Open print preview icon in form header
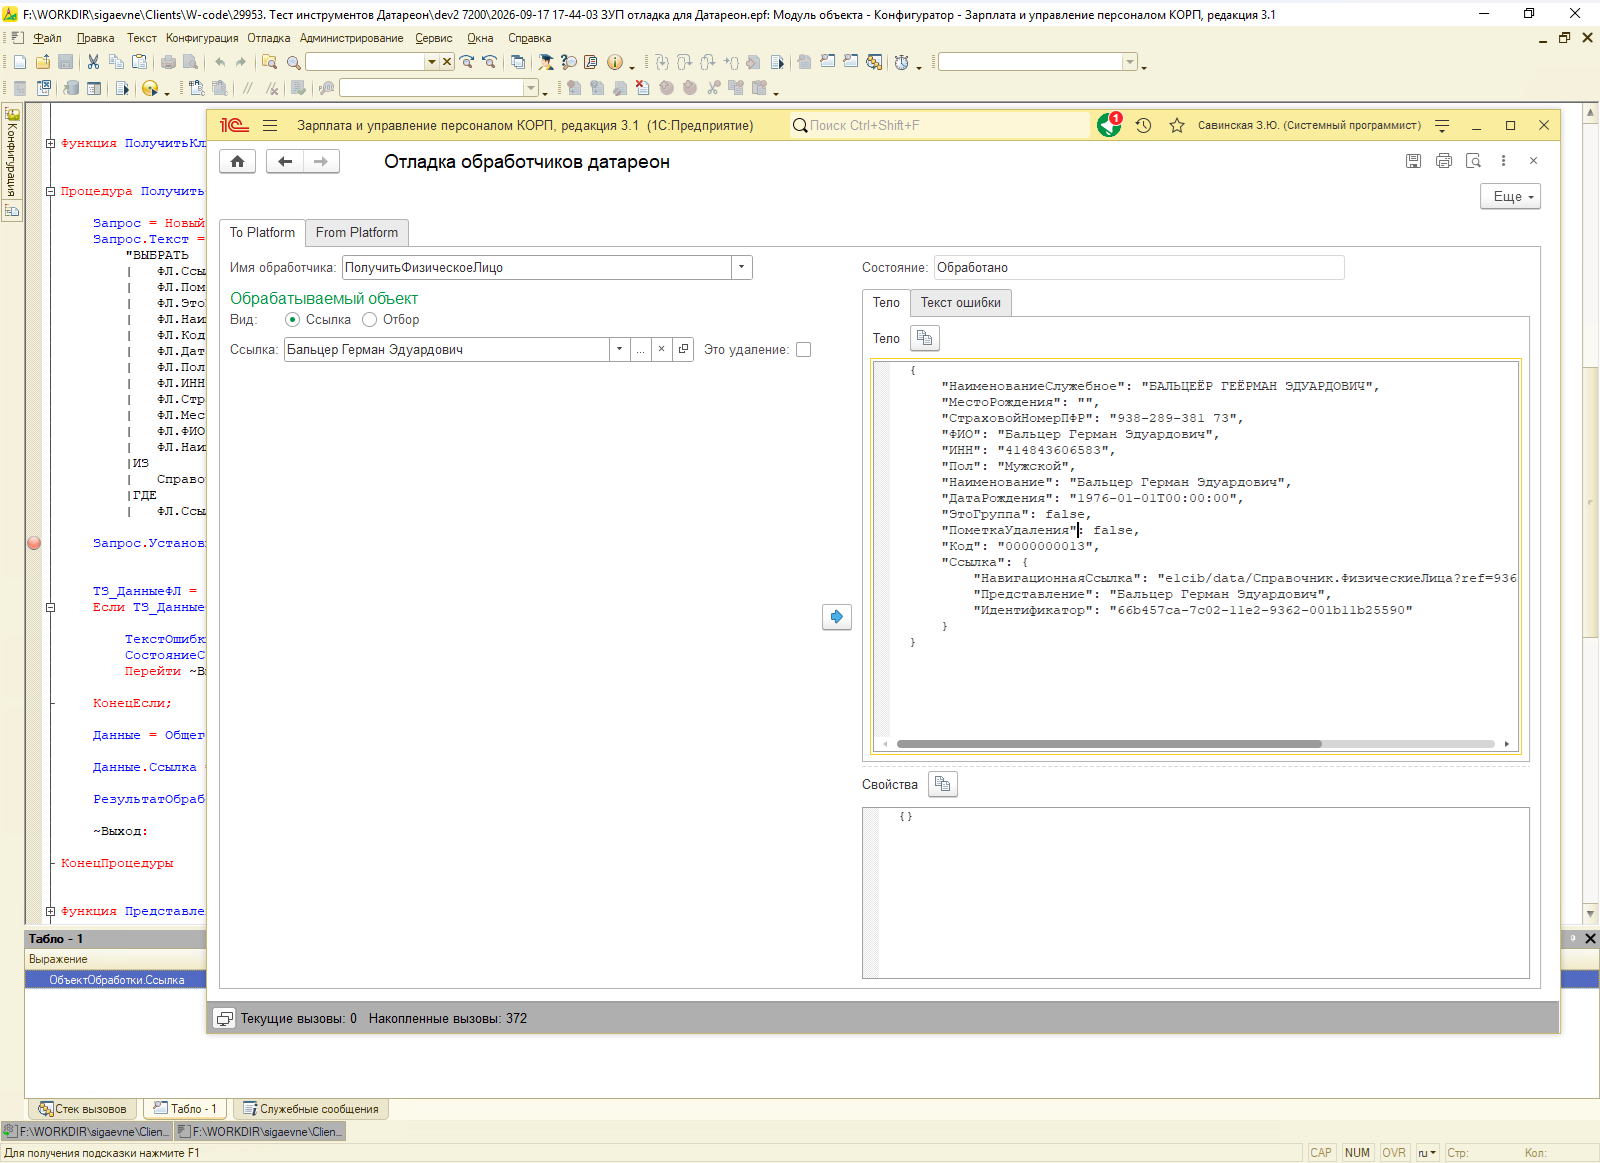 (x=1473, y=161)
